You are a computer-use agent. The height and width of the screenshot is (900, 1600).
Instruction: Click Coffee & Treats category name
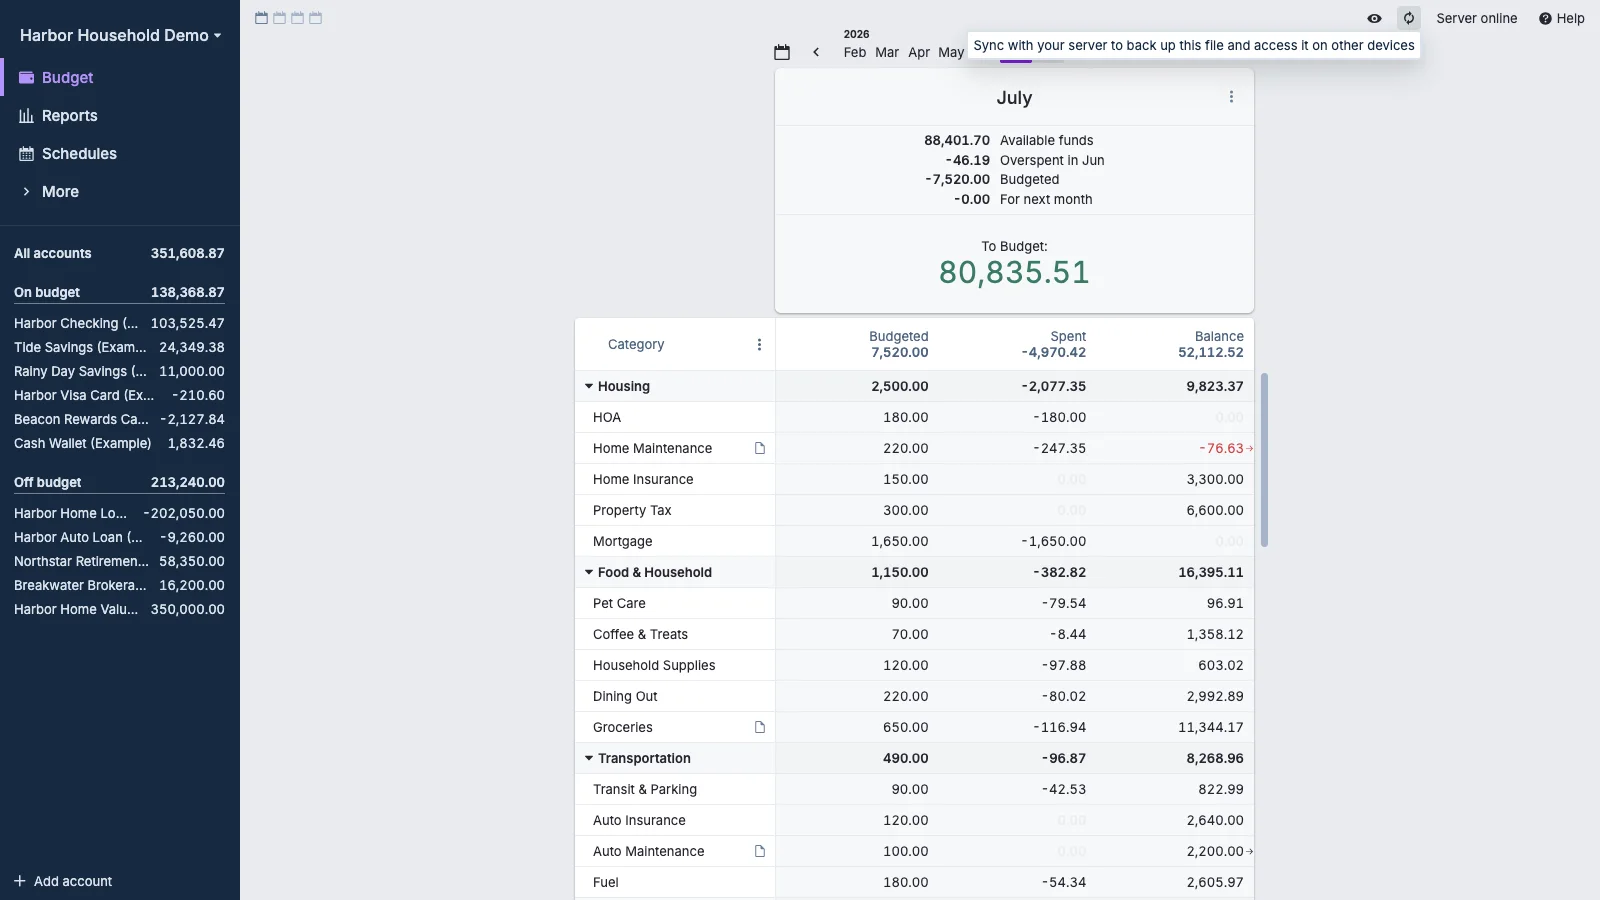coord(640,634)
